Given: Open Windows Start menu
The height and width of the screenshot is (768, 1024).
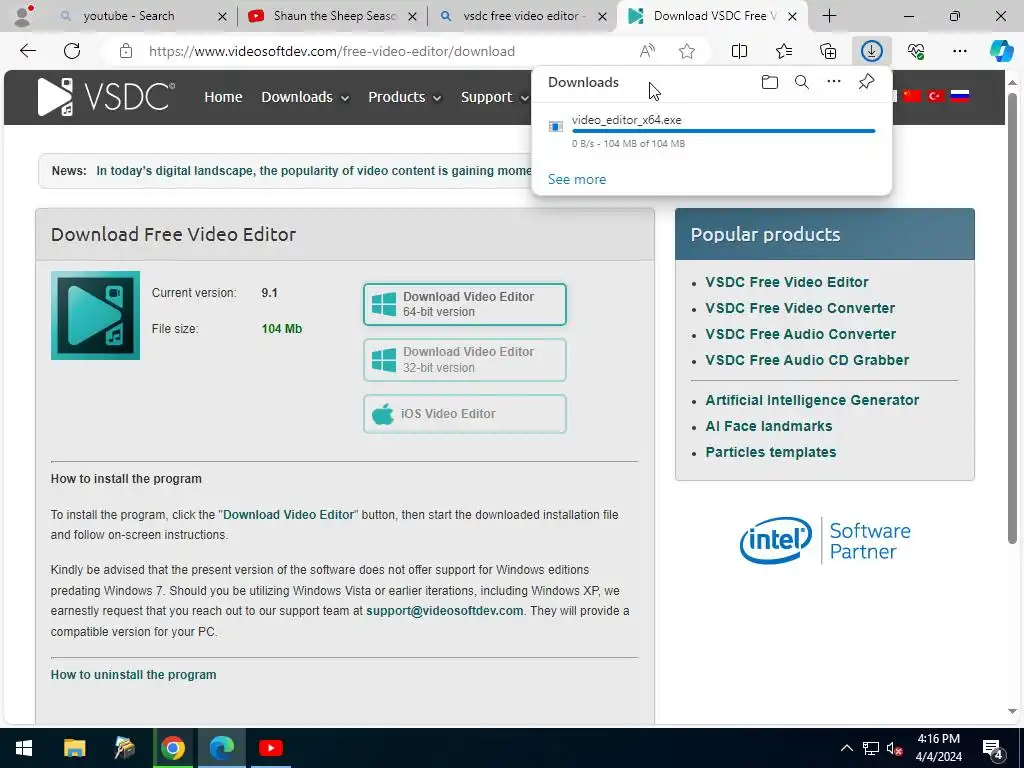Looking at the screenshot, I should (x=24, y=748).
